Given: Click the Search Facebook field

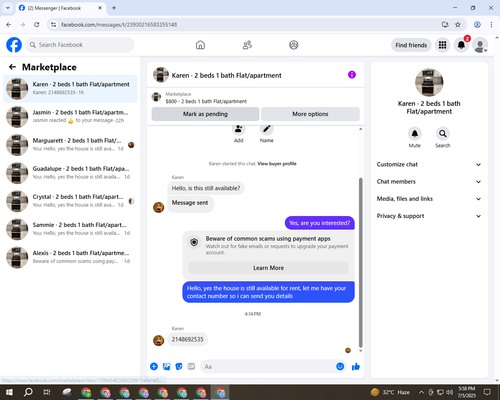Looking at the screenshot, I should [80, 45].
